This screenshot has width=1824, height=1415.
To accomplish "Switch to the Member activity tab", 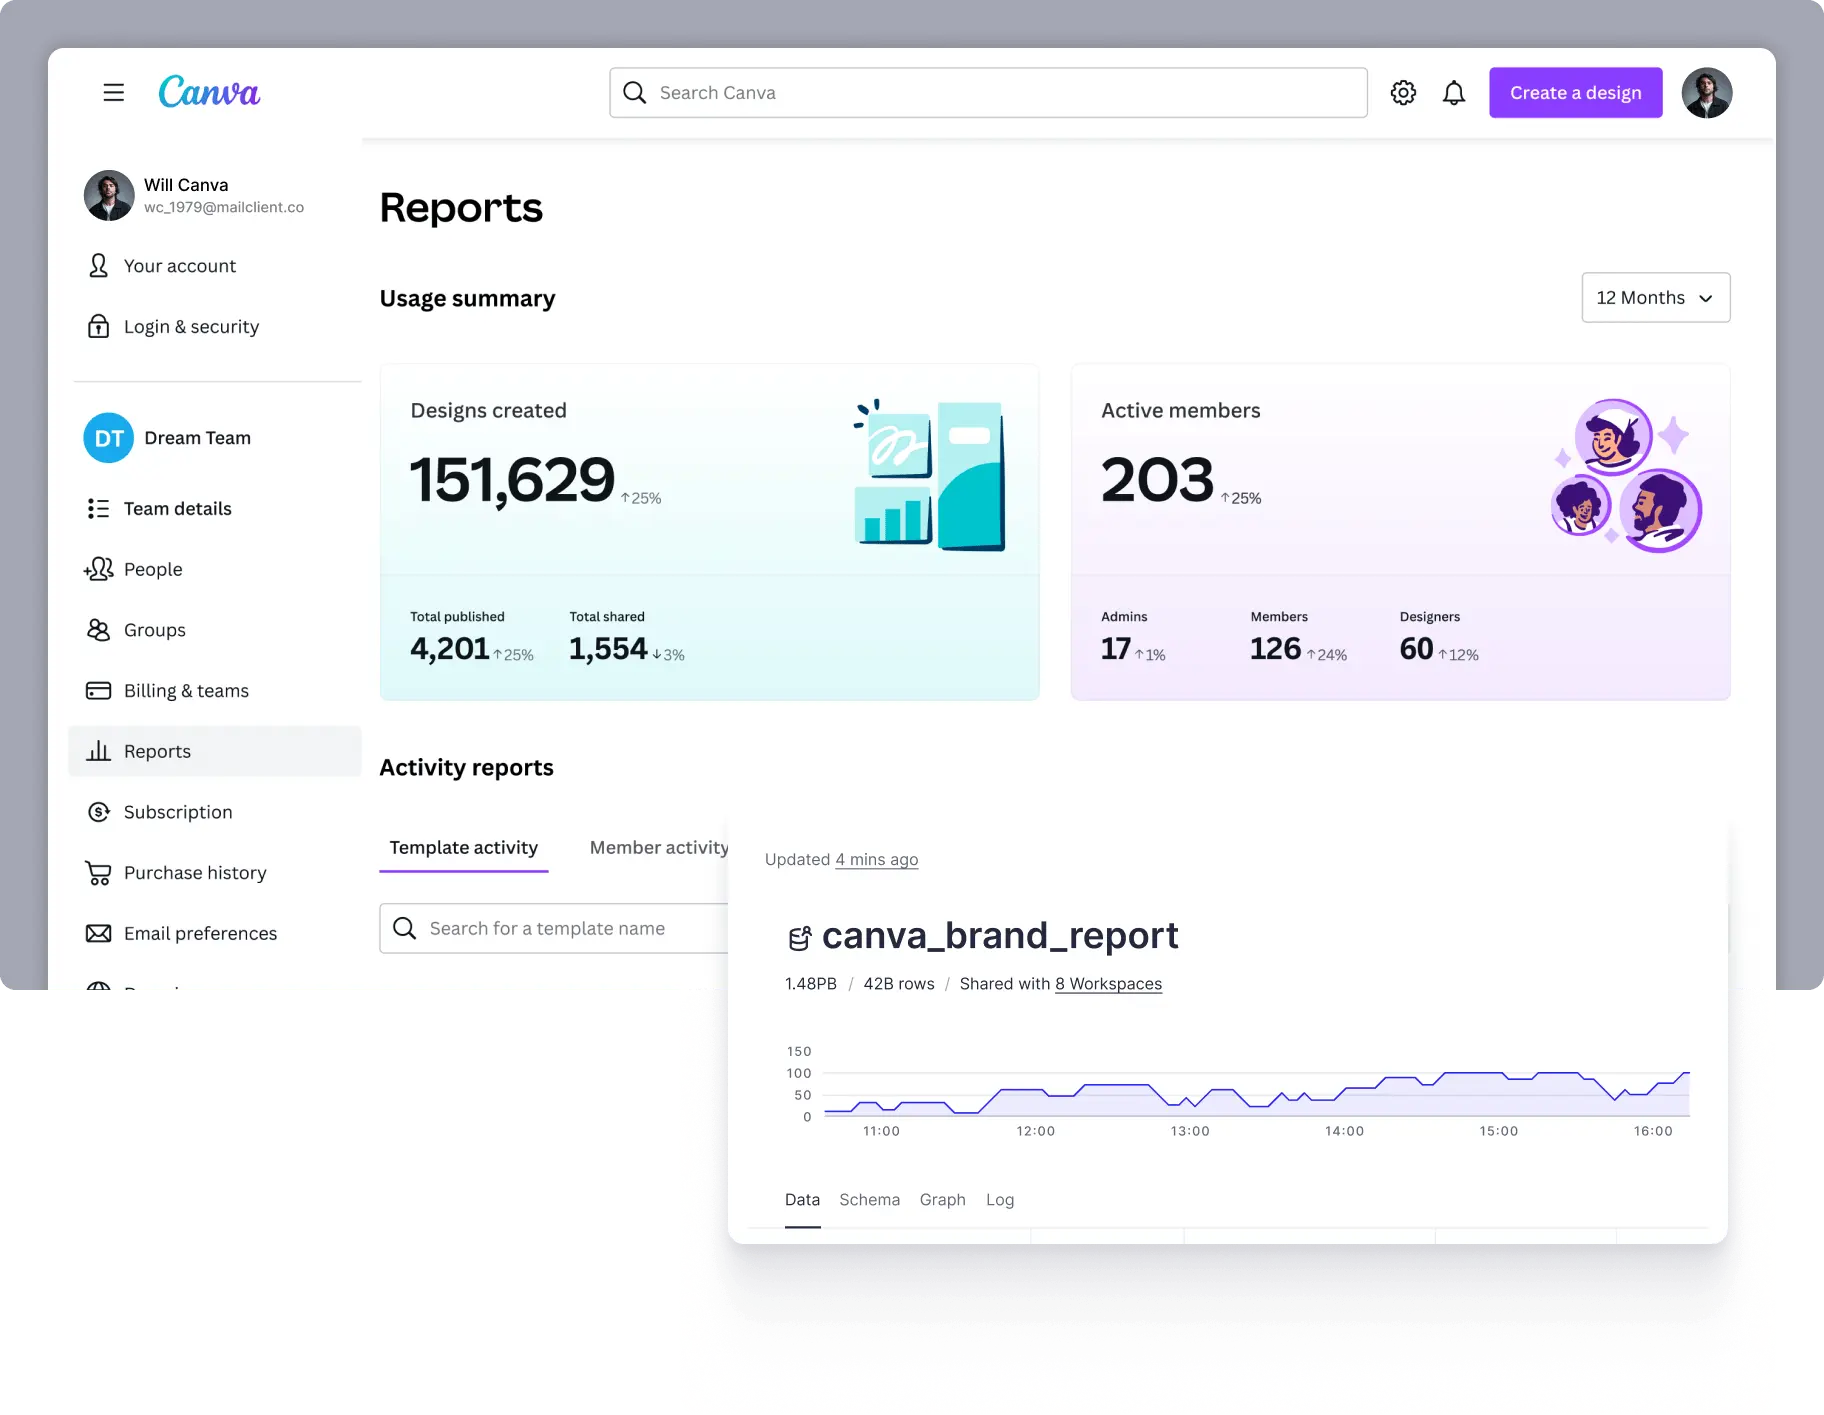I will 658,847.
